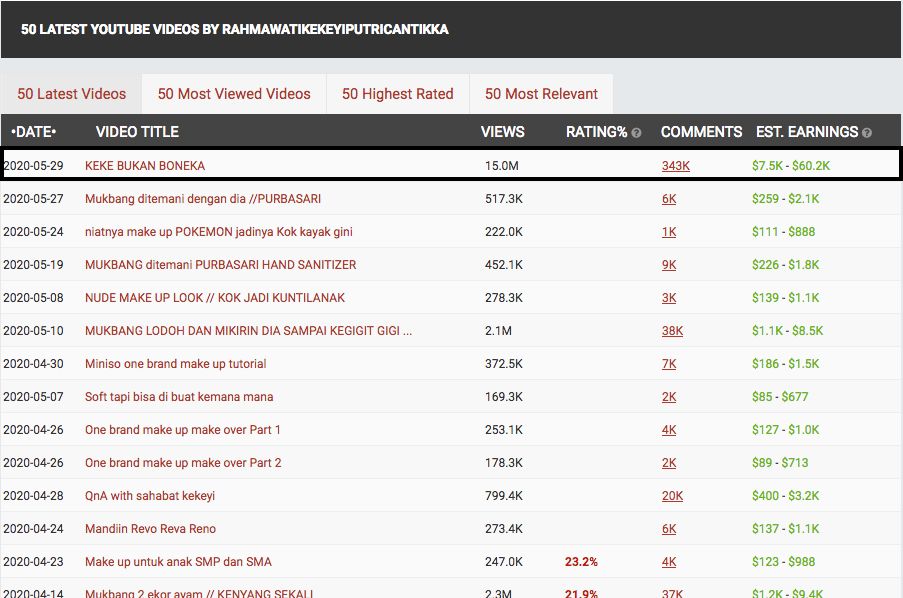Image resolution: width=903 pixels, height=598 pixels.
Task: Open the 50 Most Viewed Videos tab
Action: point(234,94)
